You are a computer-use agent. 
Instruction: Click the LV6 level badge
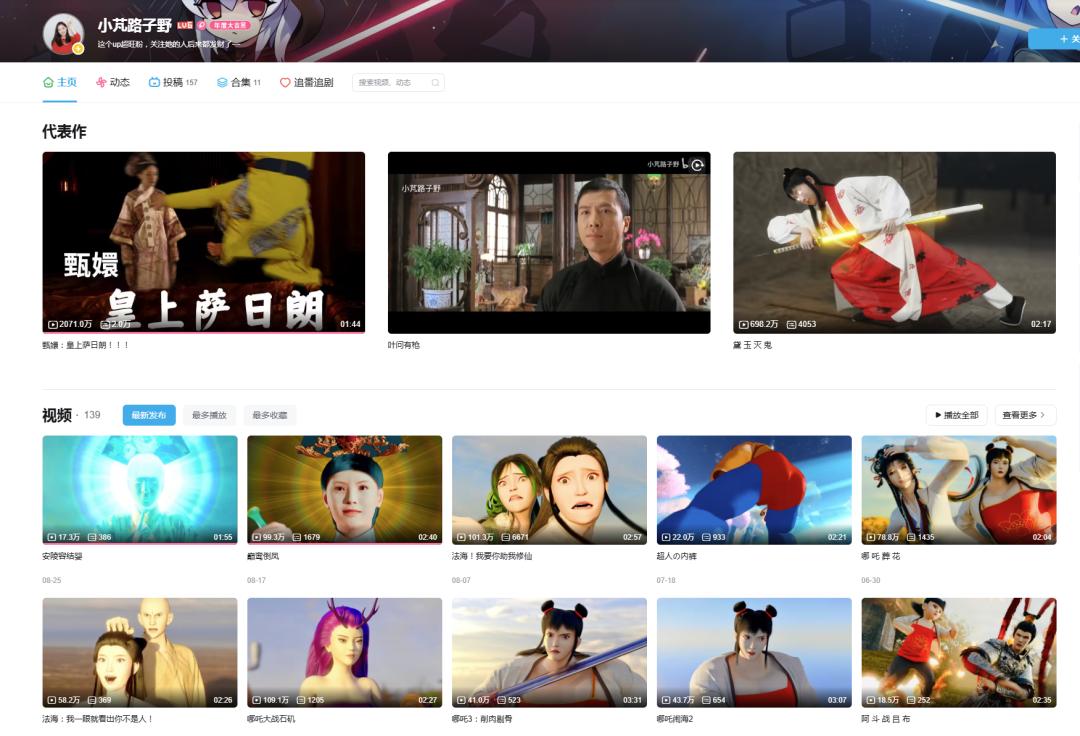(185, 25)
